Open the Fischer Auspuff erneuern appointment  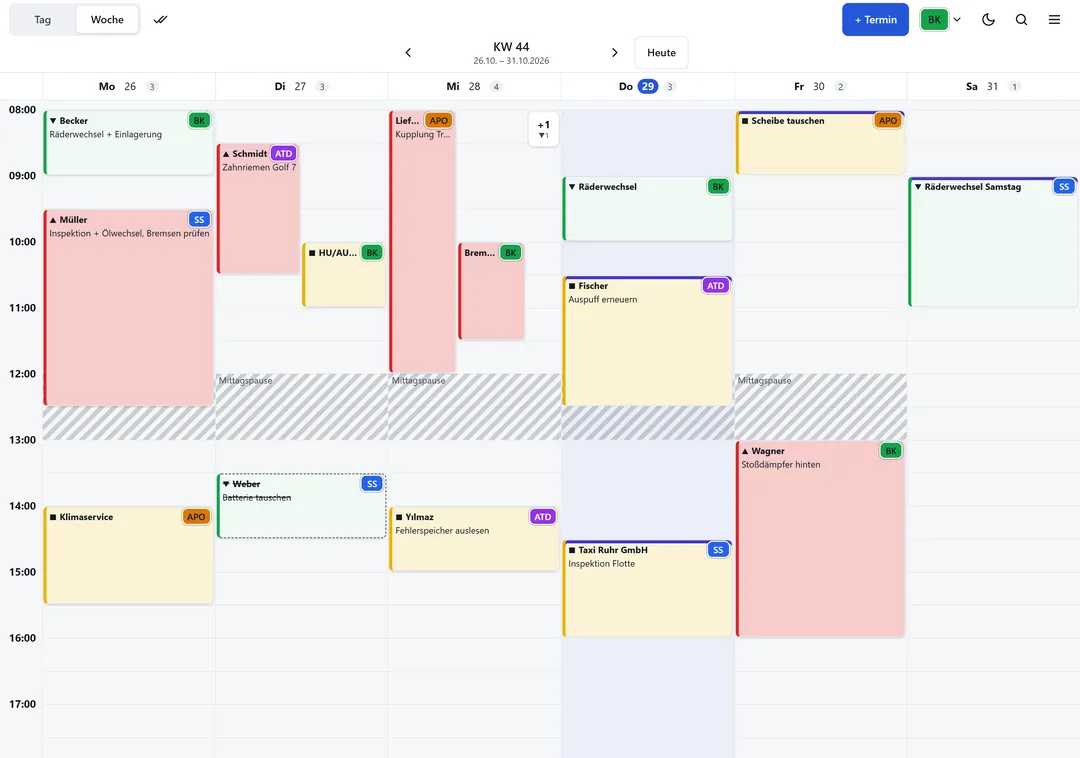click(x=647, y=341)
